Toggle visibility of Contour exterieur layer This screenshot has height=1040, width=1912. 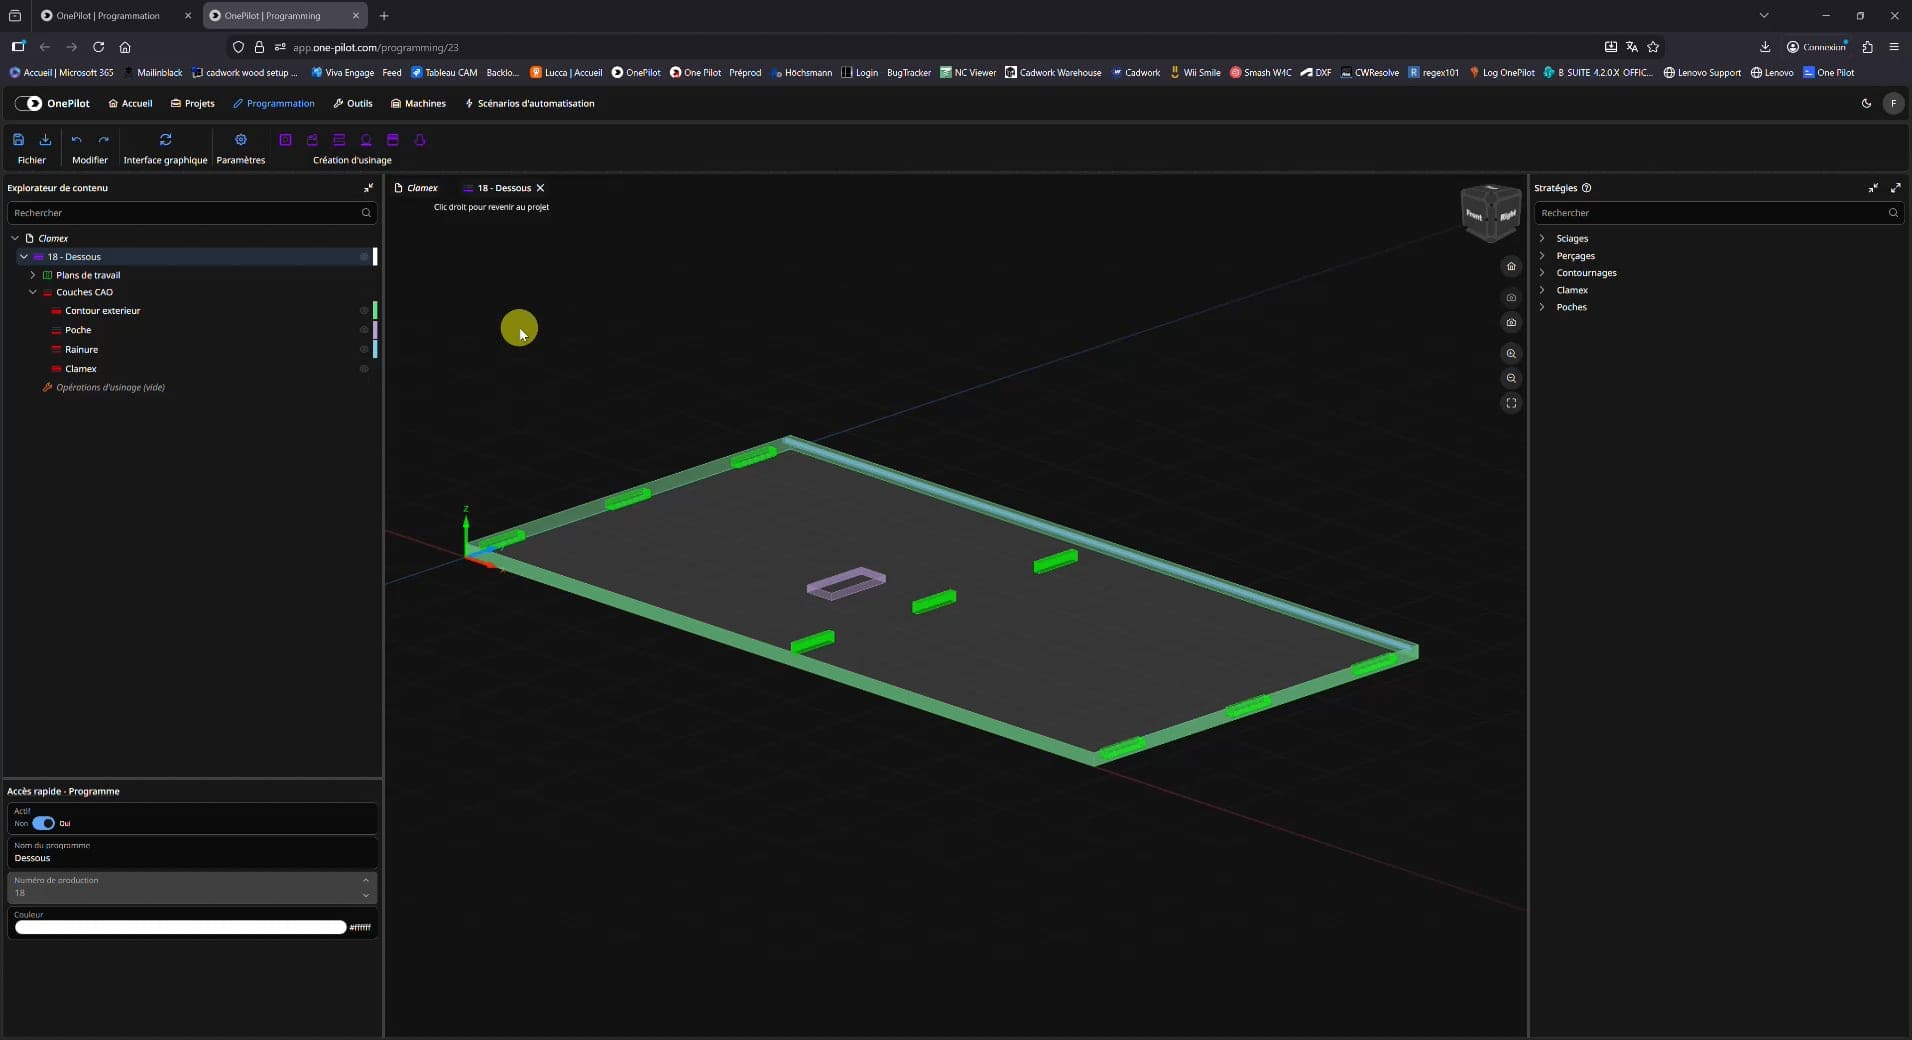(364, 311)
